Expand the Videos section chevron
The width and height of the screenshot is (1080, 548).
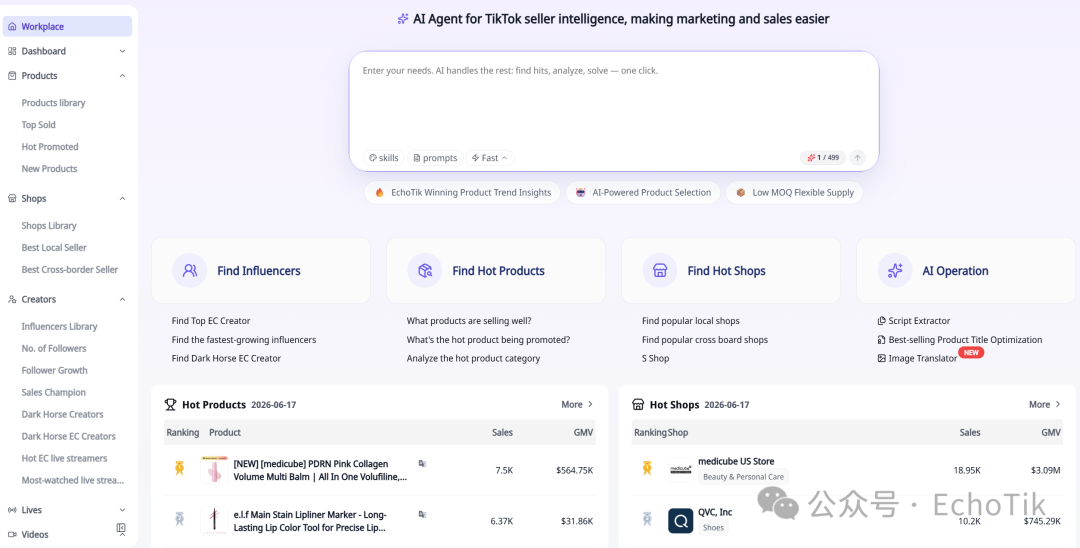pos(123,534)
